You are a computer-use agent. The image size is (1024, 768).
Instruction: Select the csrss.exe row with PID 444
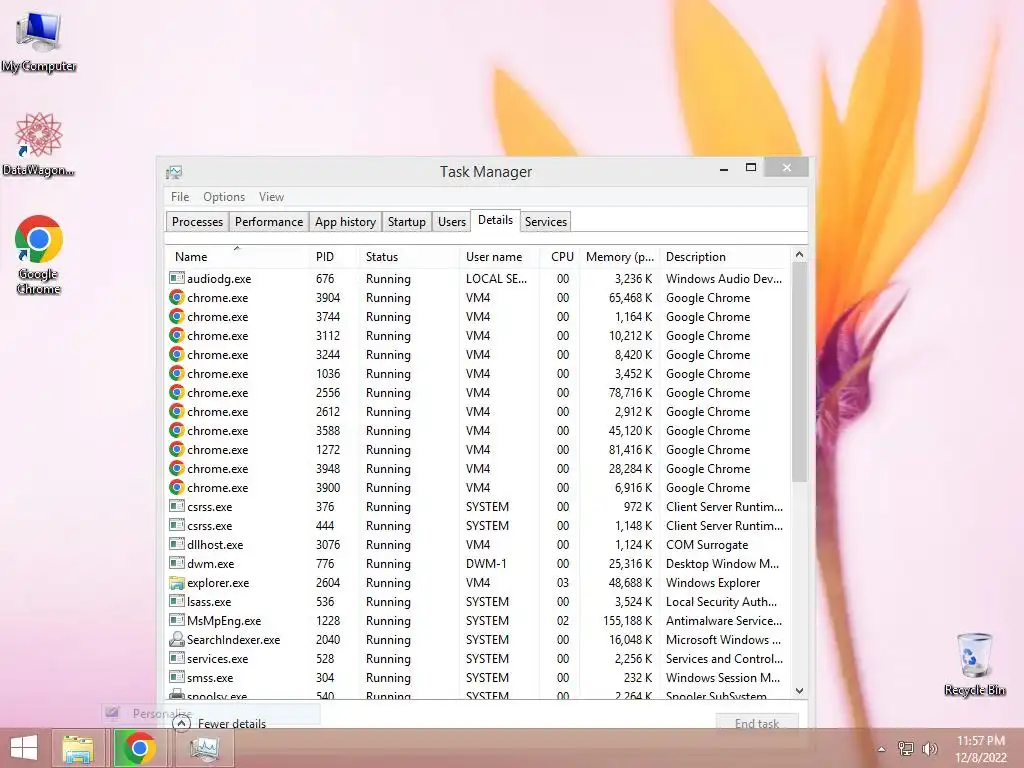pos(478,526)
